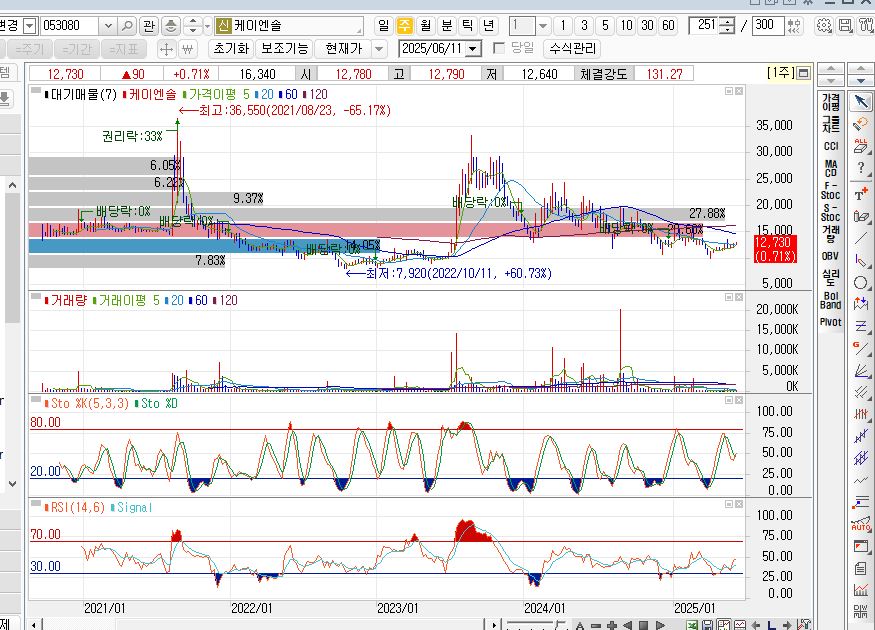The height and width of the screenshot is (630, 875).
Task: Select the 10 interval preset button
Action: click(627, 26)
